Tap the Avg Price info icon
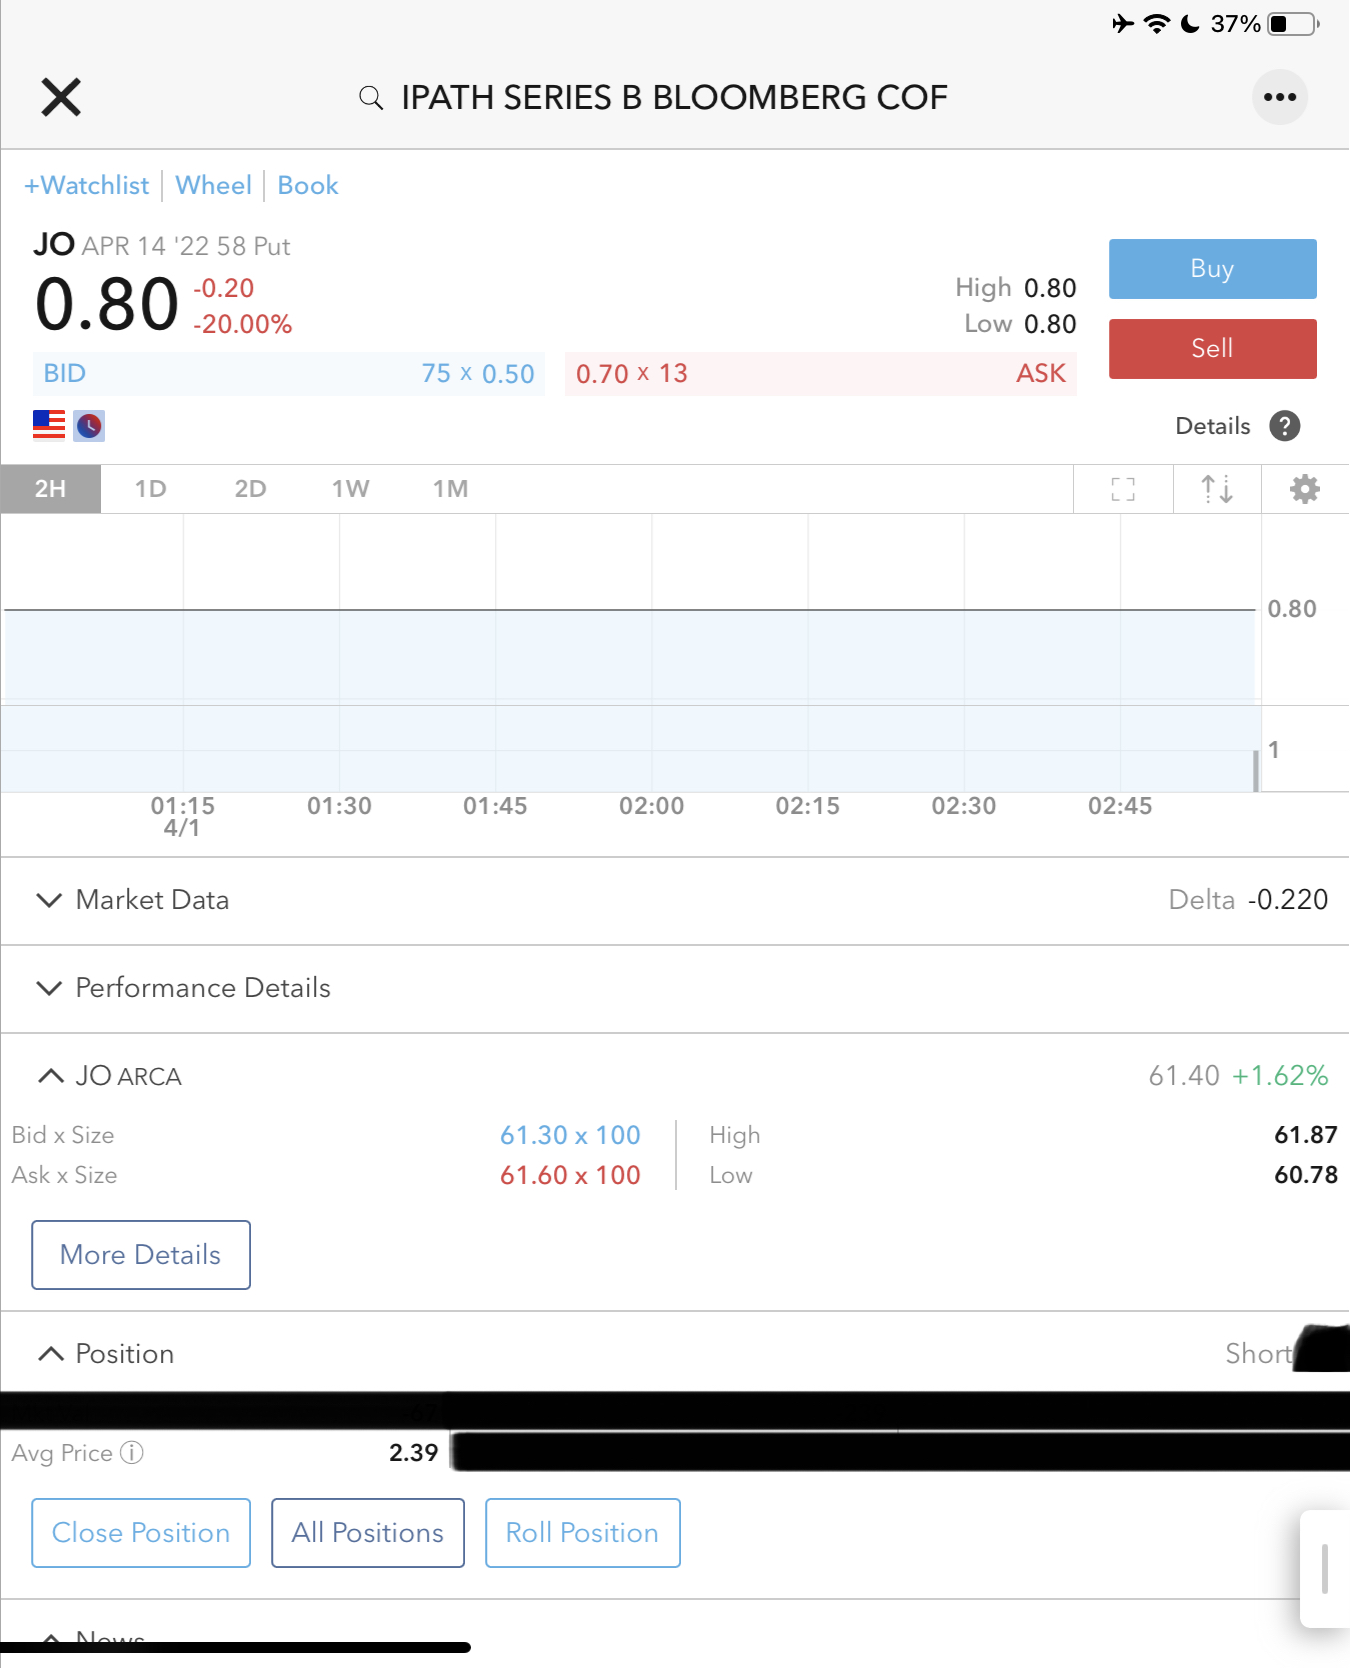 pos(132,1452)
